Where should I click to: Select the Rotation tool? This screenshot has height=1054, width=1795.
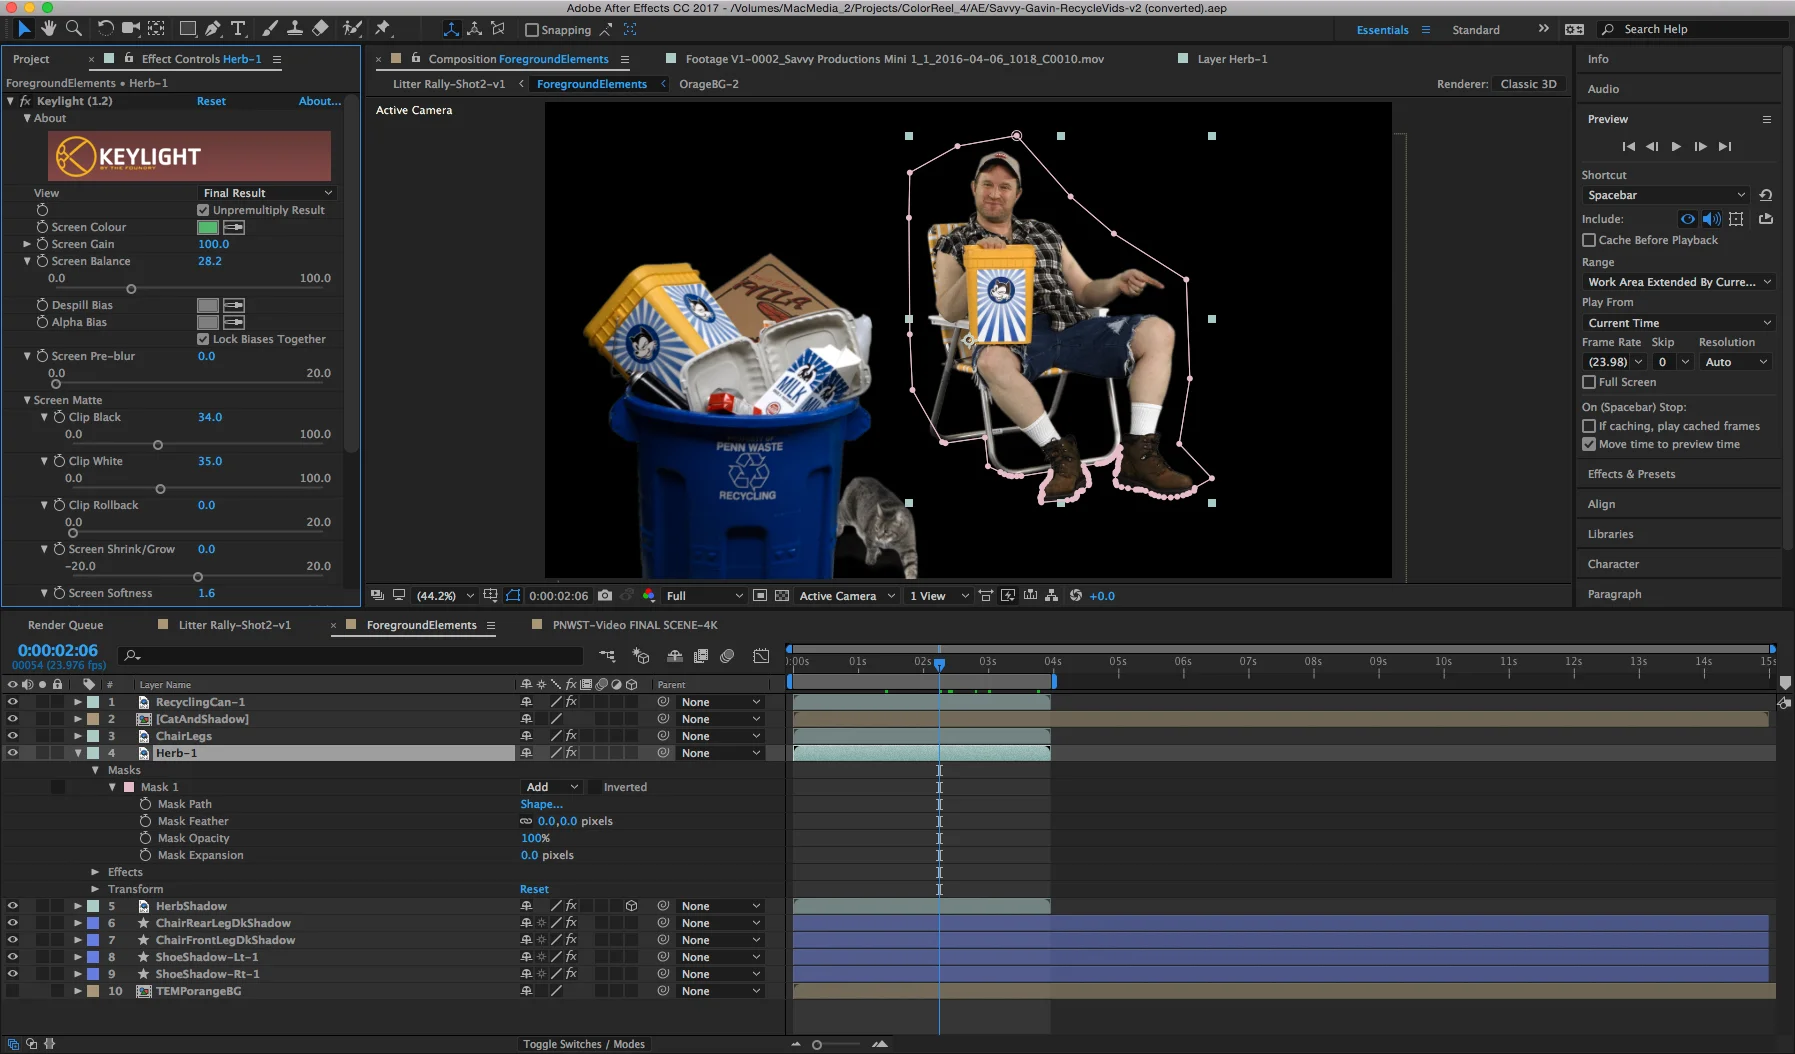click(105, 29)
